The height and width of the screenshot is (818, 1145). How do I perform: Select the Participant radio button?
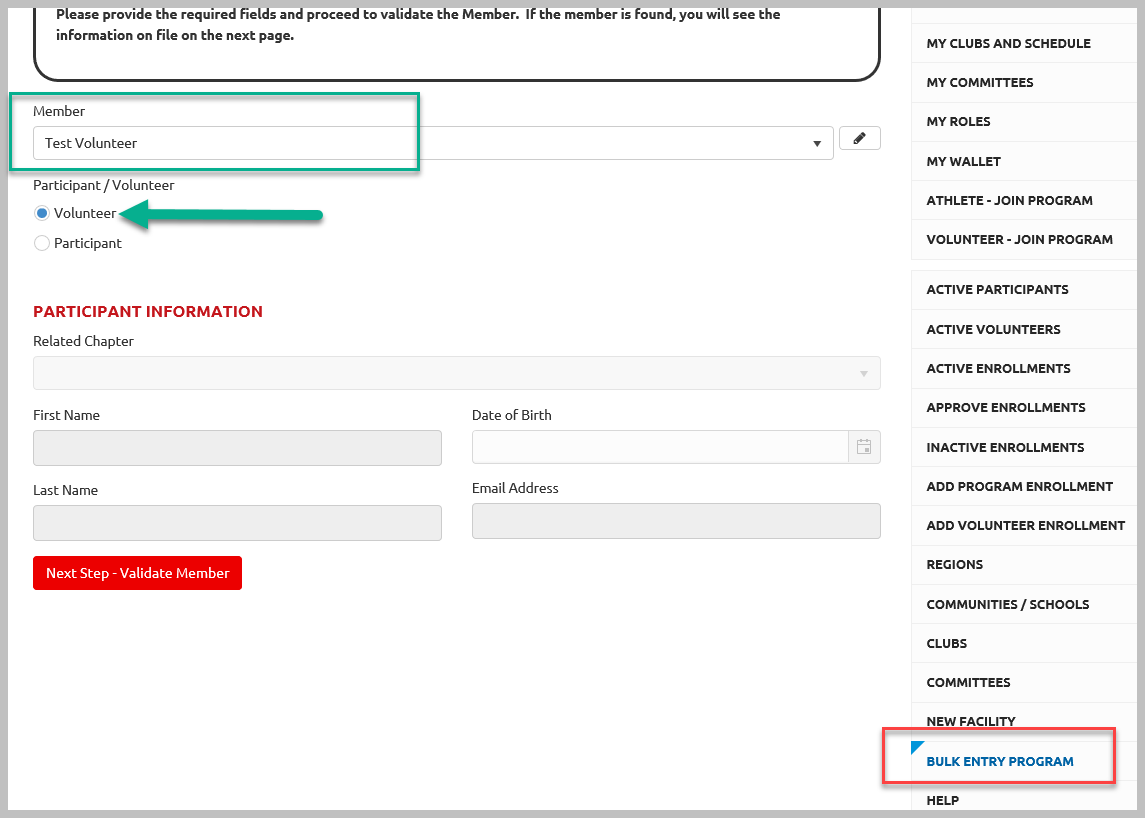(x=42, y=243)
